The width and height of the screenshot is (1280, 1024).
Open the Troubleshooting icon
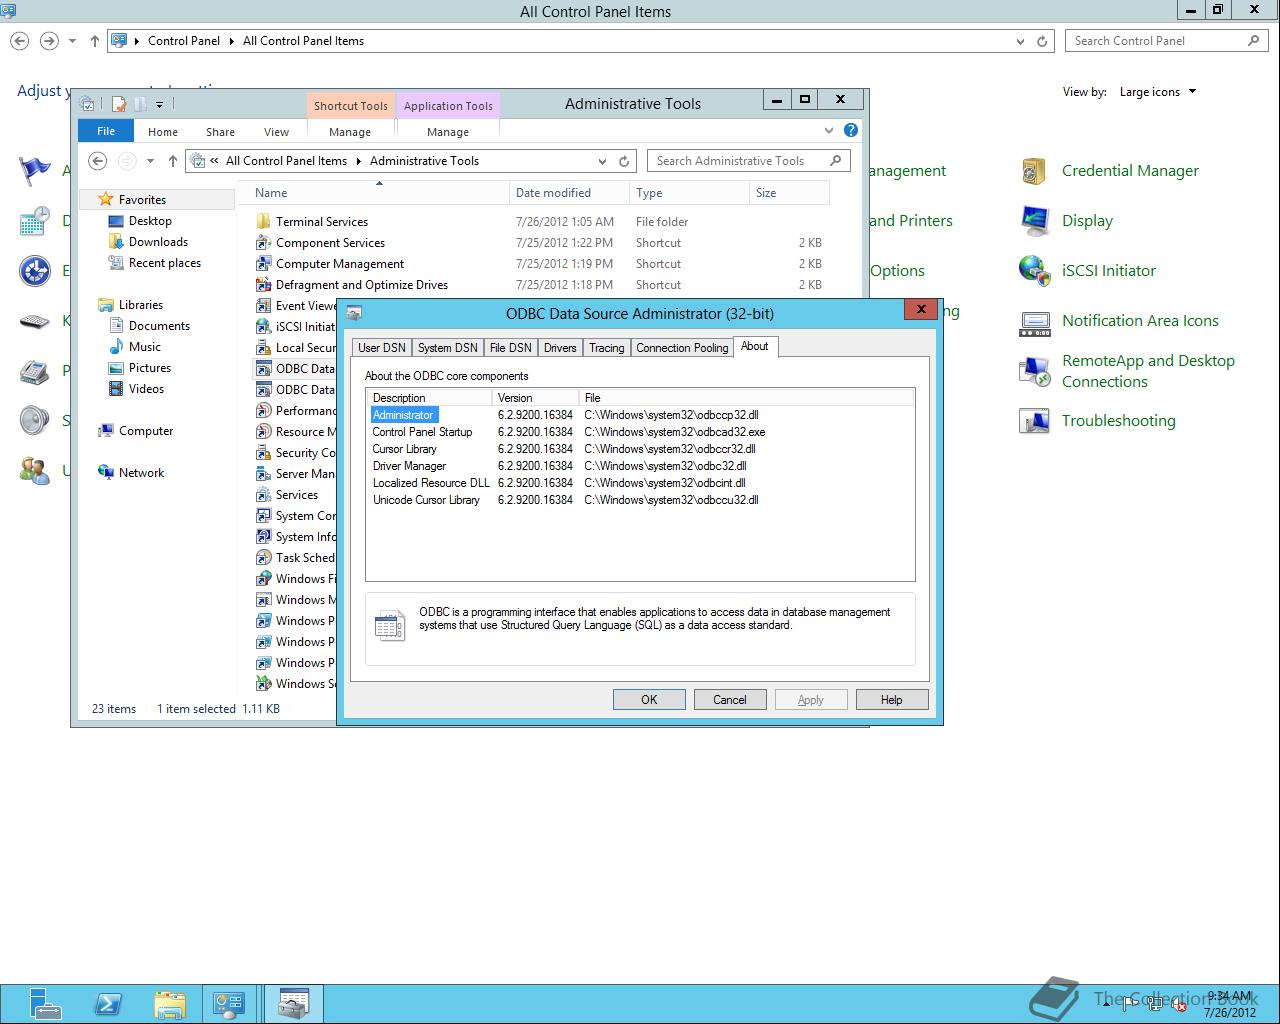click(x=1034, y=421)
